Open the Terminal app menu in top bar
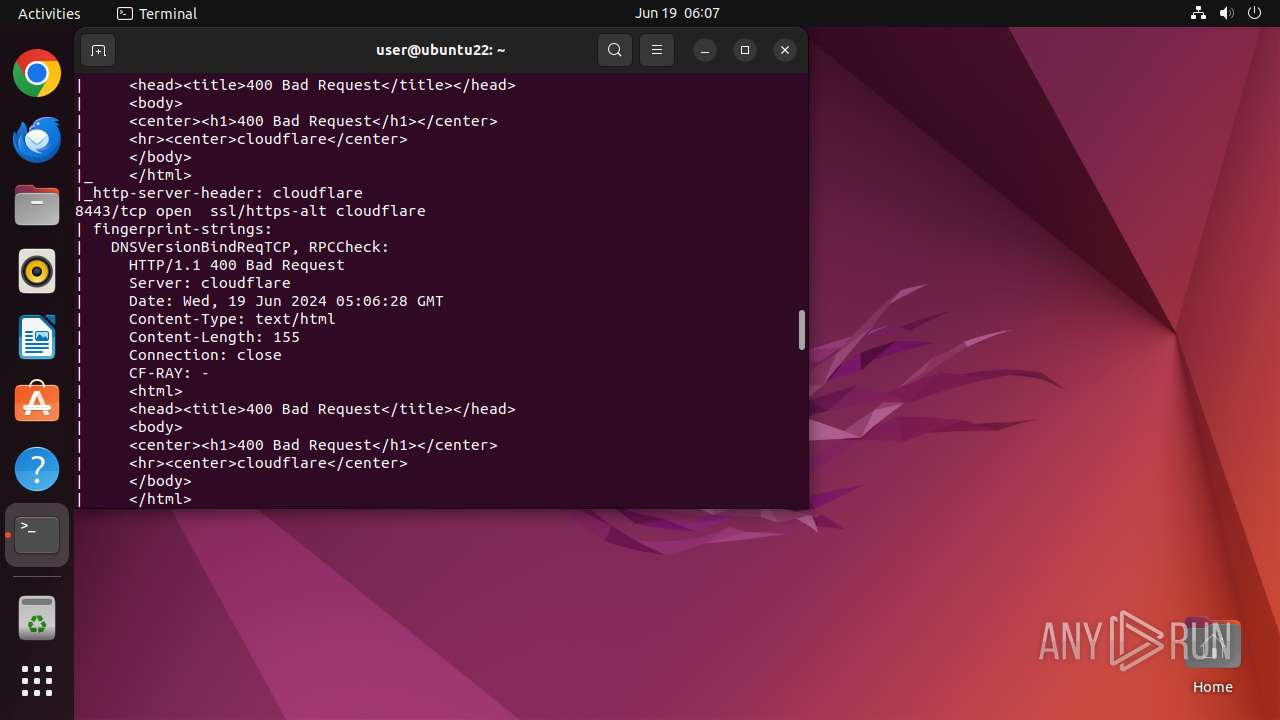Screen dimensions: 1280x720 (157, 13)
